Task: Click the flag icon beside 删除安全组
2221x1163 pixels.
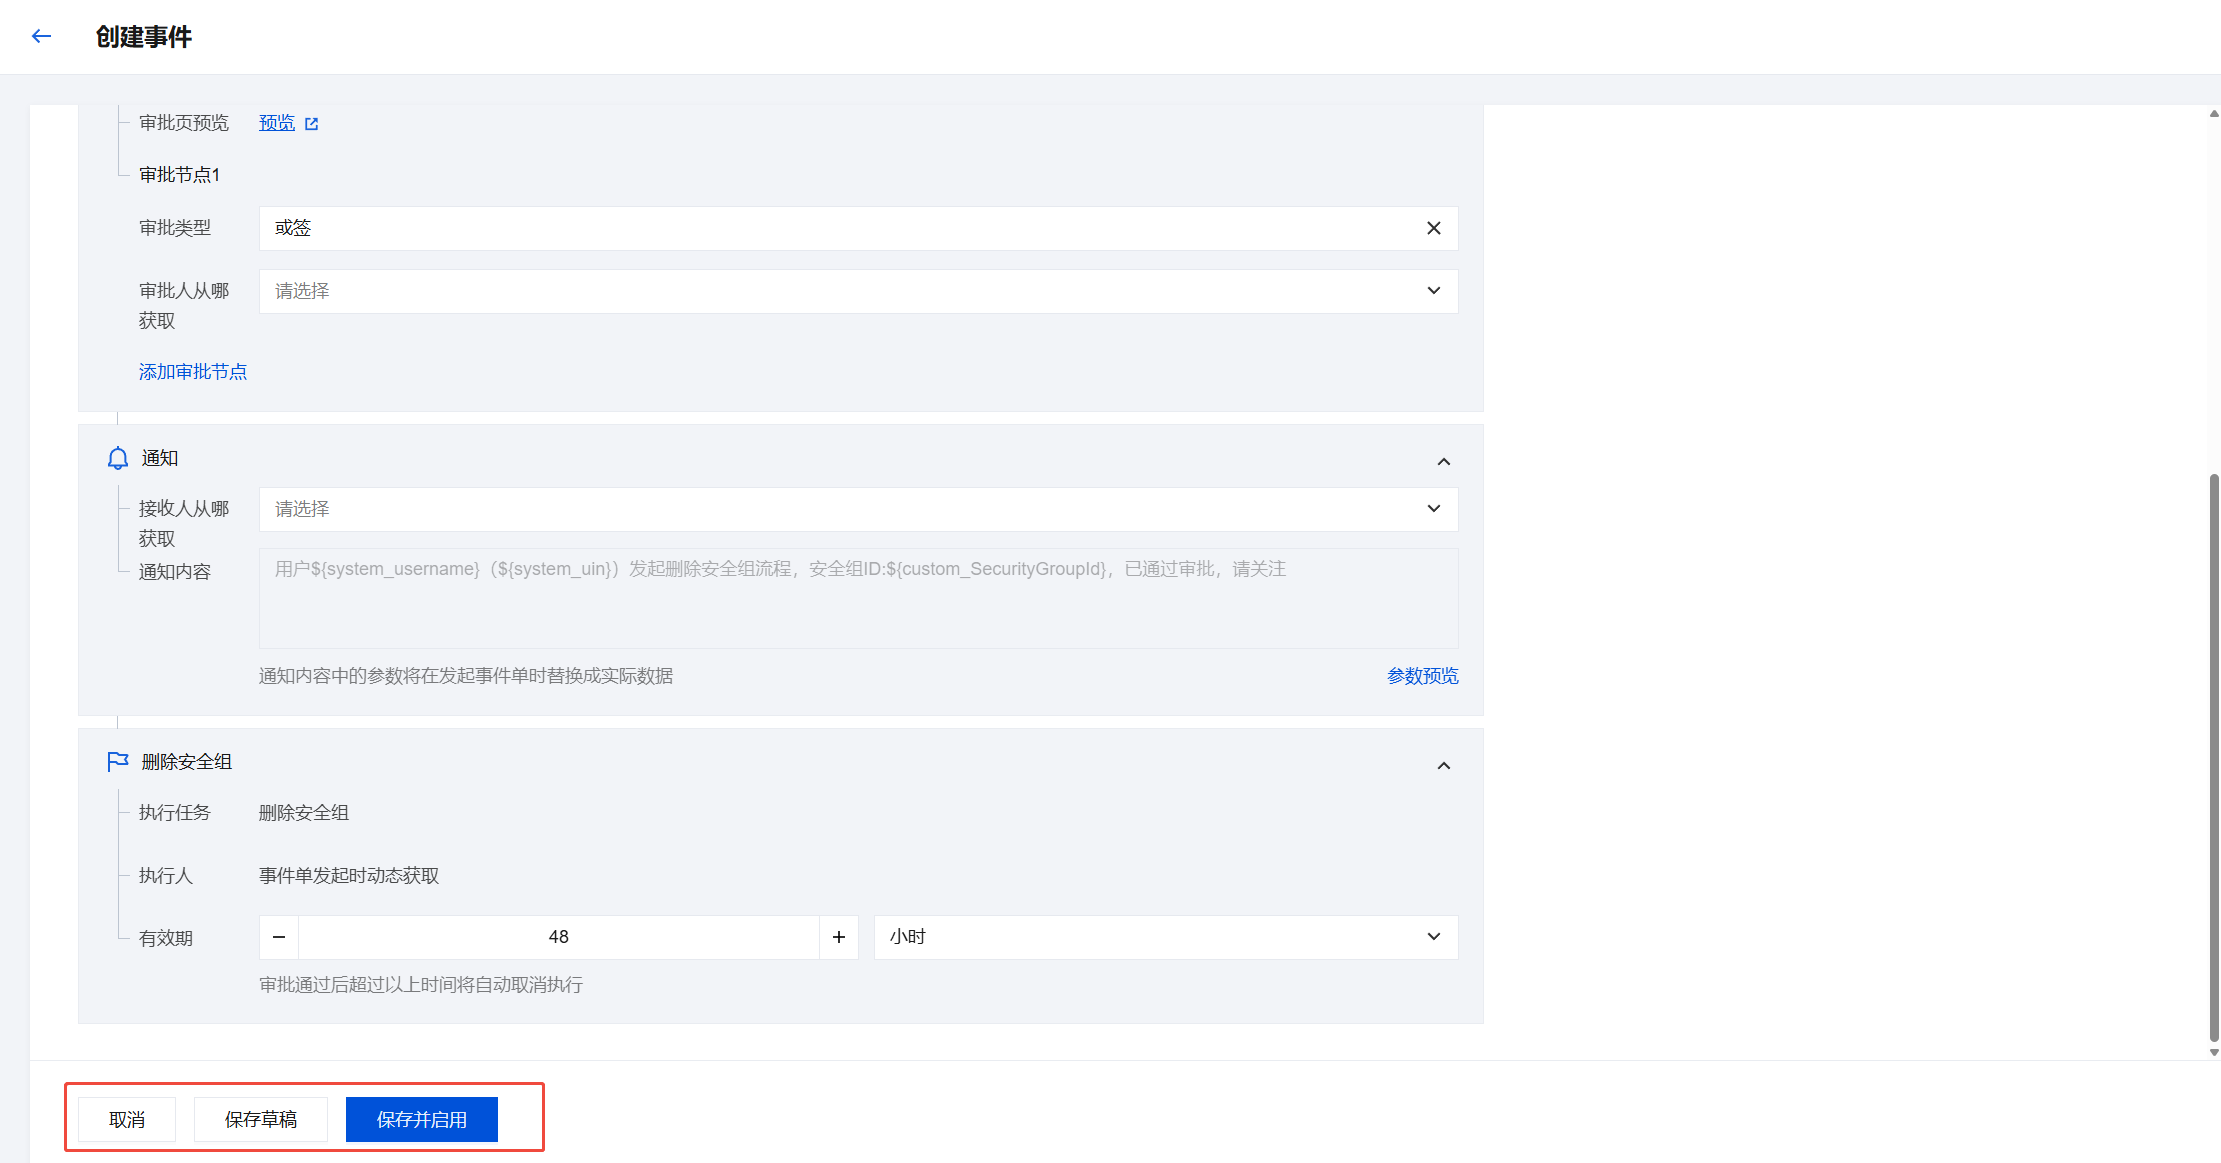Action: [x=118, y=762]
